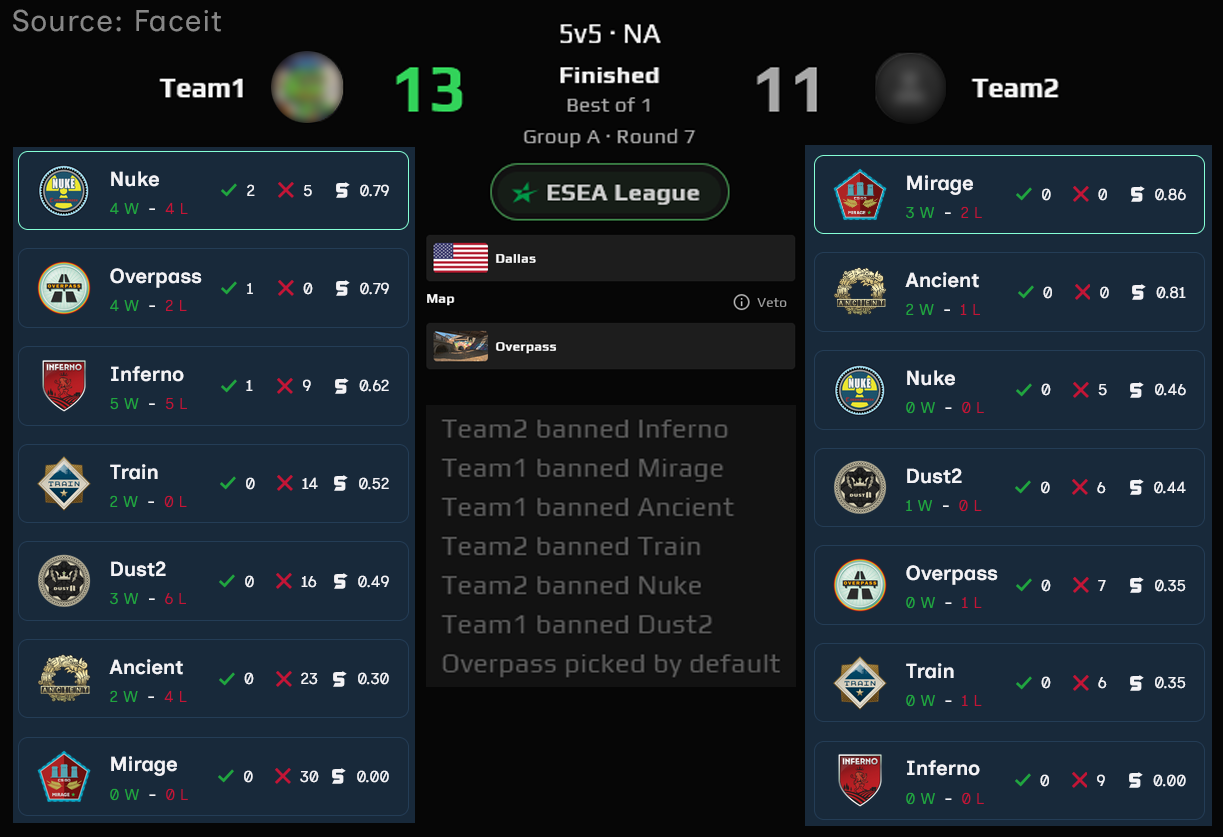
Task: Click Team1's Nuke map badge icon
Action: click(64, 191)
